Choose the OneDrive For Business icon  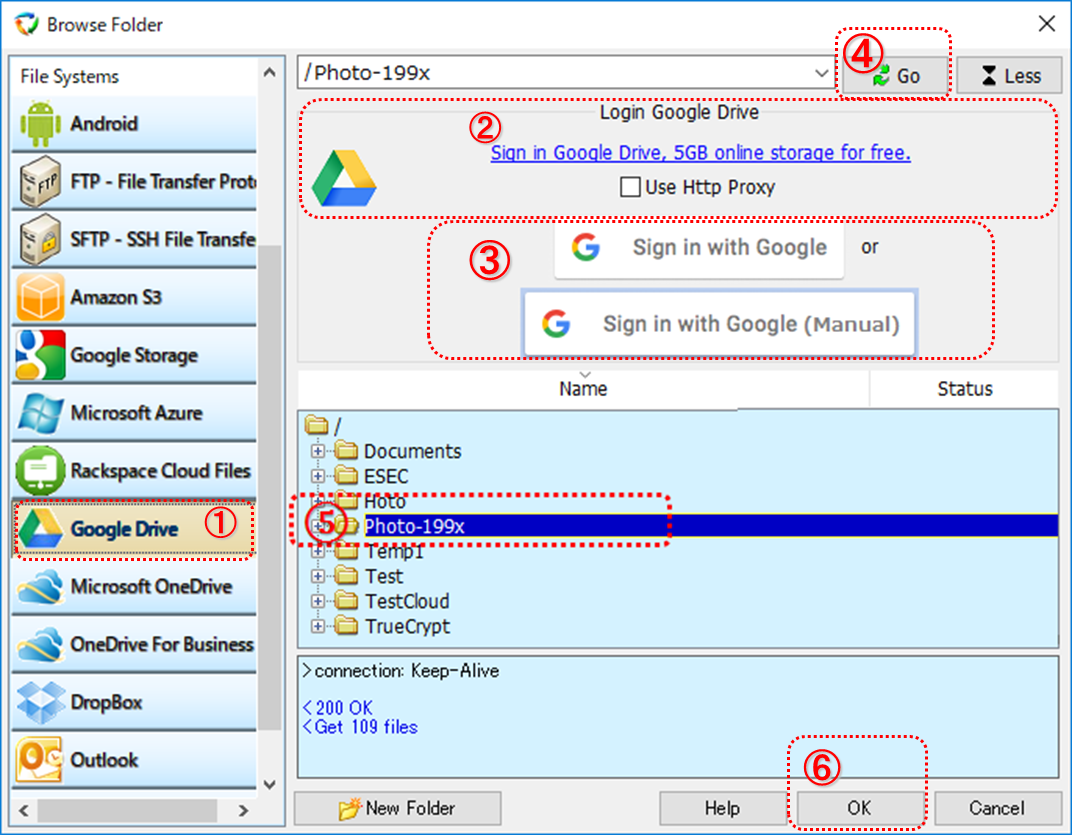[x=40, y=644]
